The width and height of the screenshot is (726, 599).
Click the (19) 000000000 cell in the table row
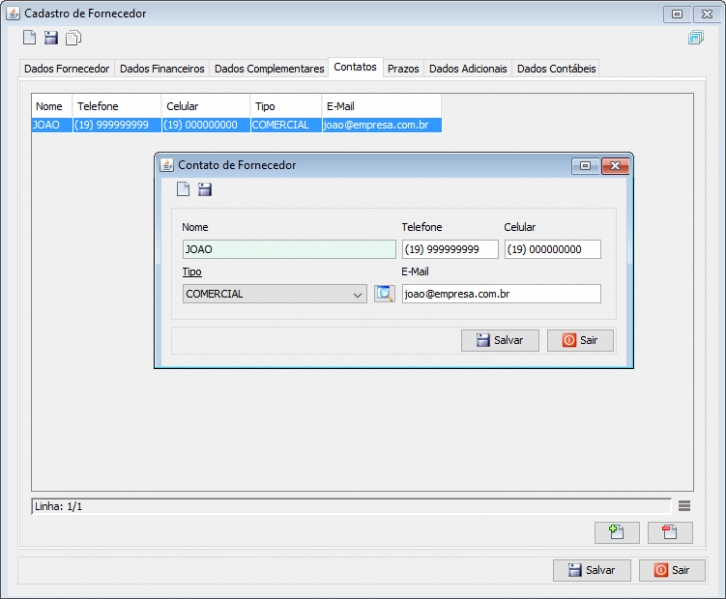point(206,125)
